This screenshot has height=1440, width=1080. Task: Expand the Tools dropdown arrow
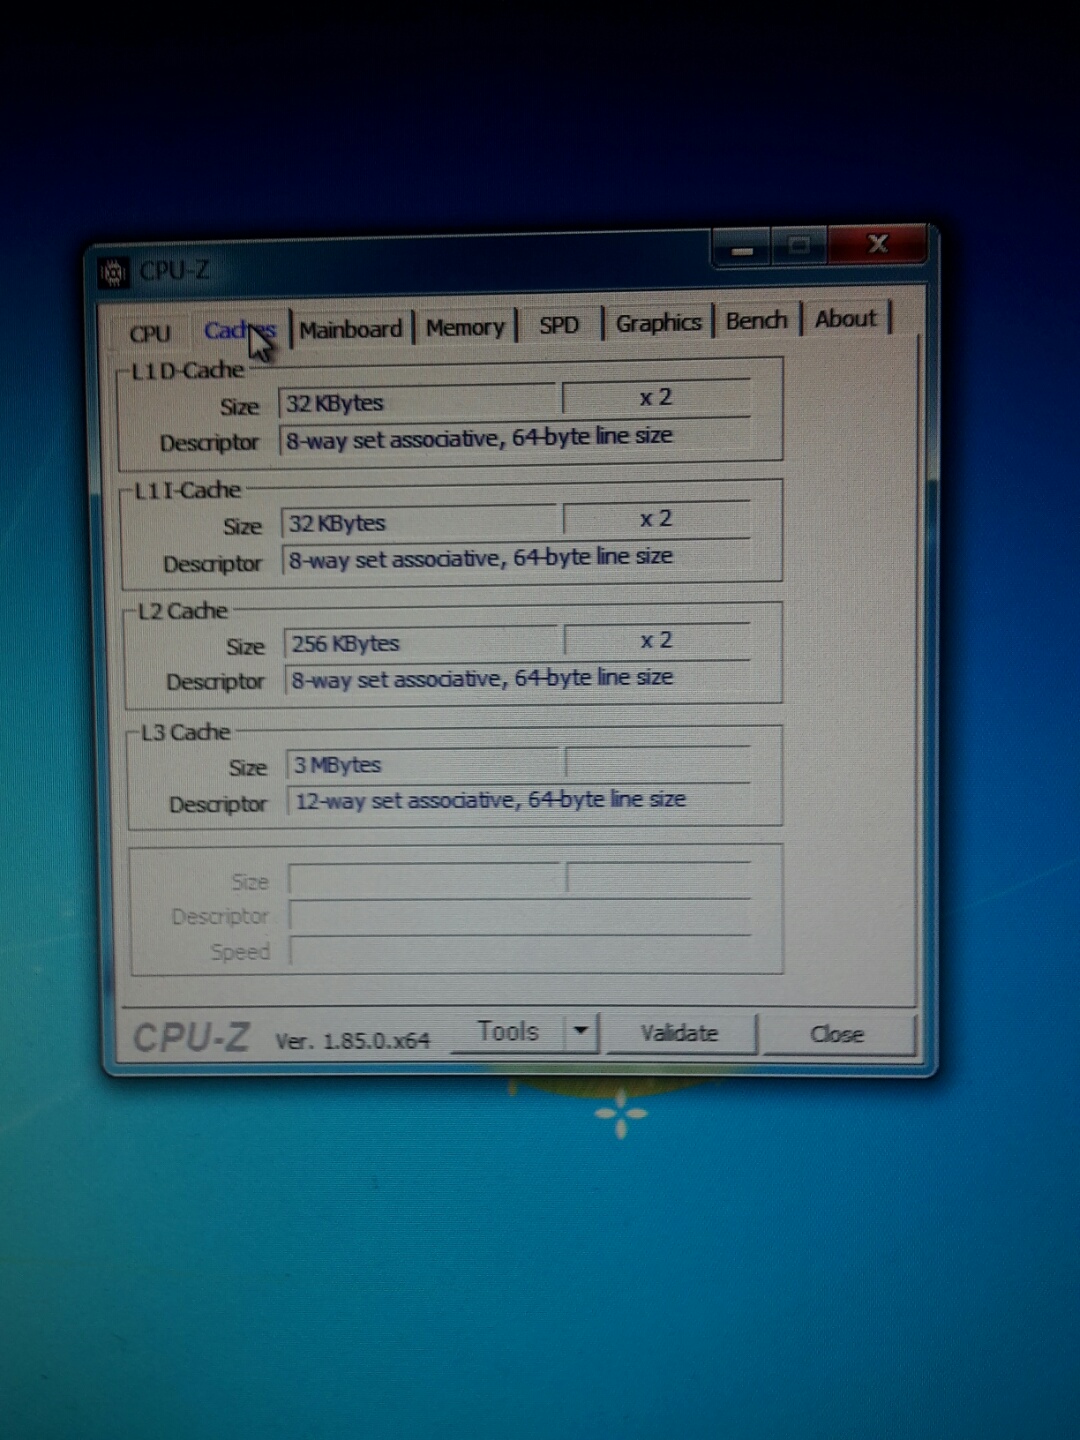(581, 1032)
